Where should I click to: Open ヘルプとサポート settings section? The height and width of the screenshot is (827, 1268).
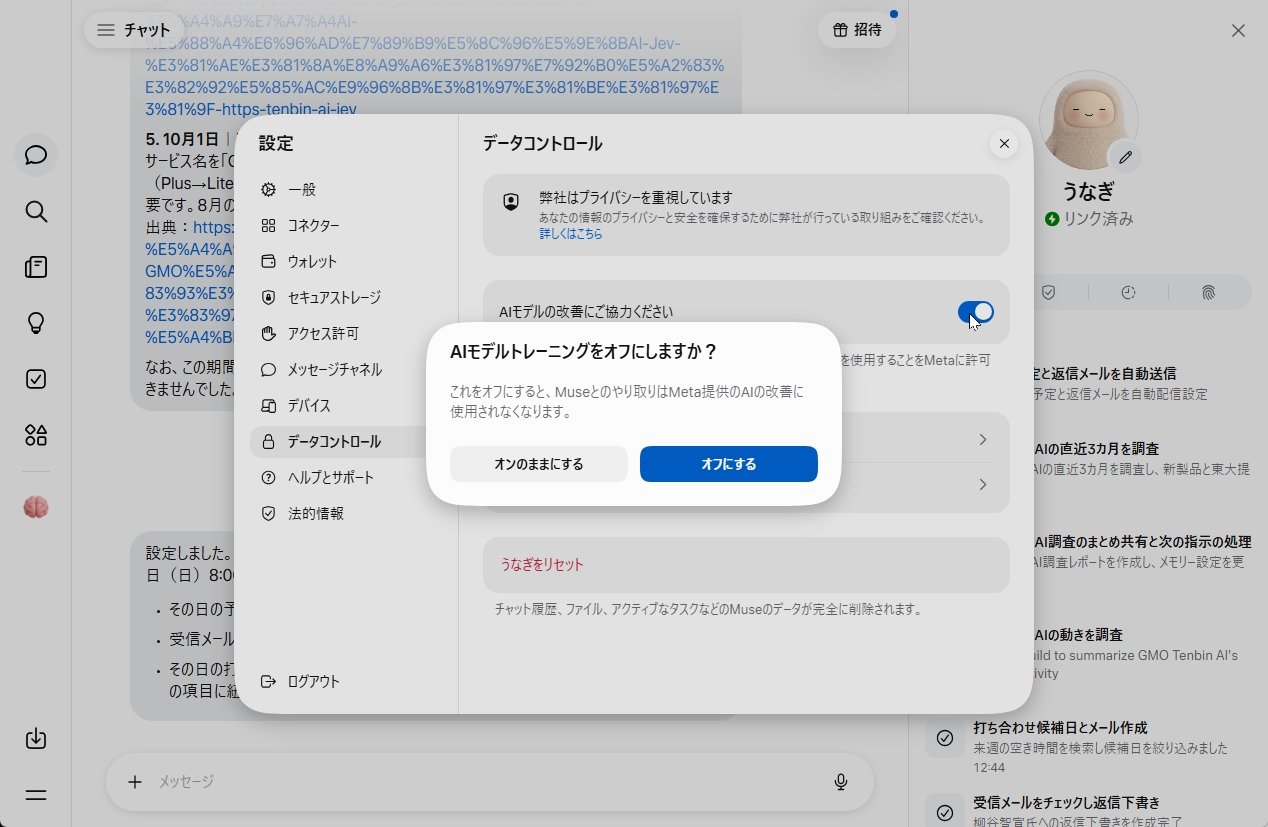(346, 478)
